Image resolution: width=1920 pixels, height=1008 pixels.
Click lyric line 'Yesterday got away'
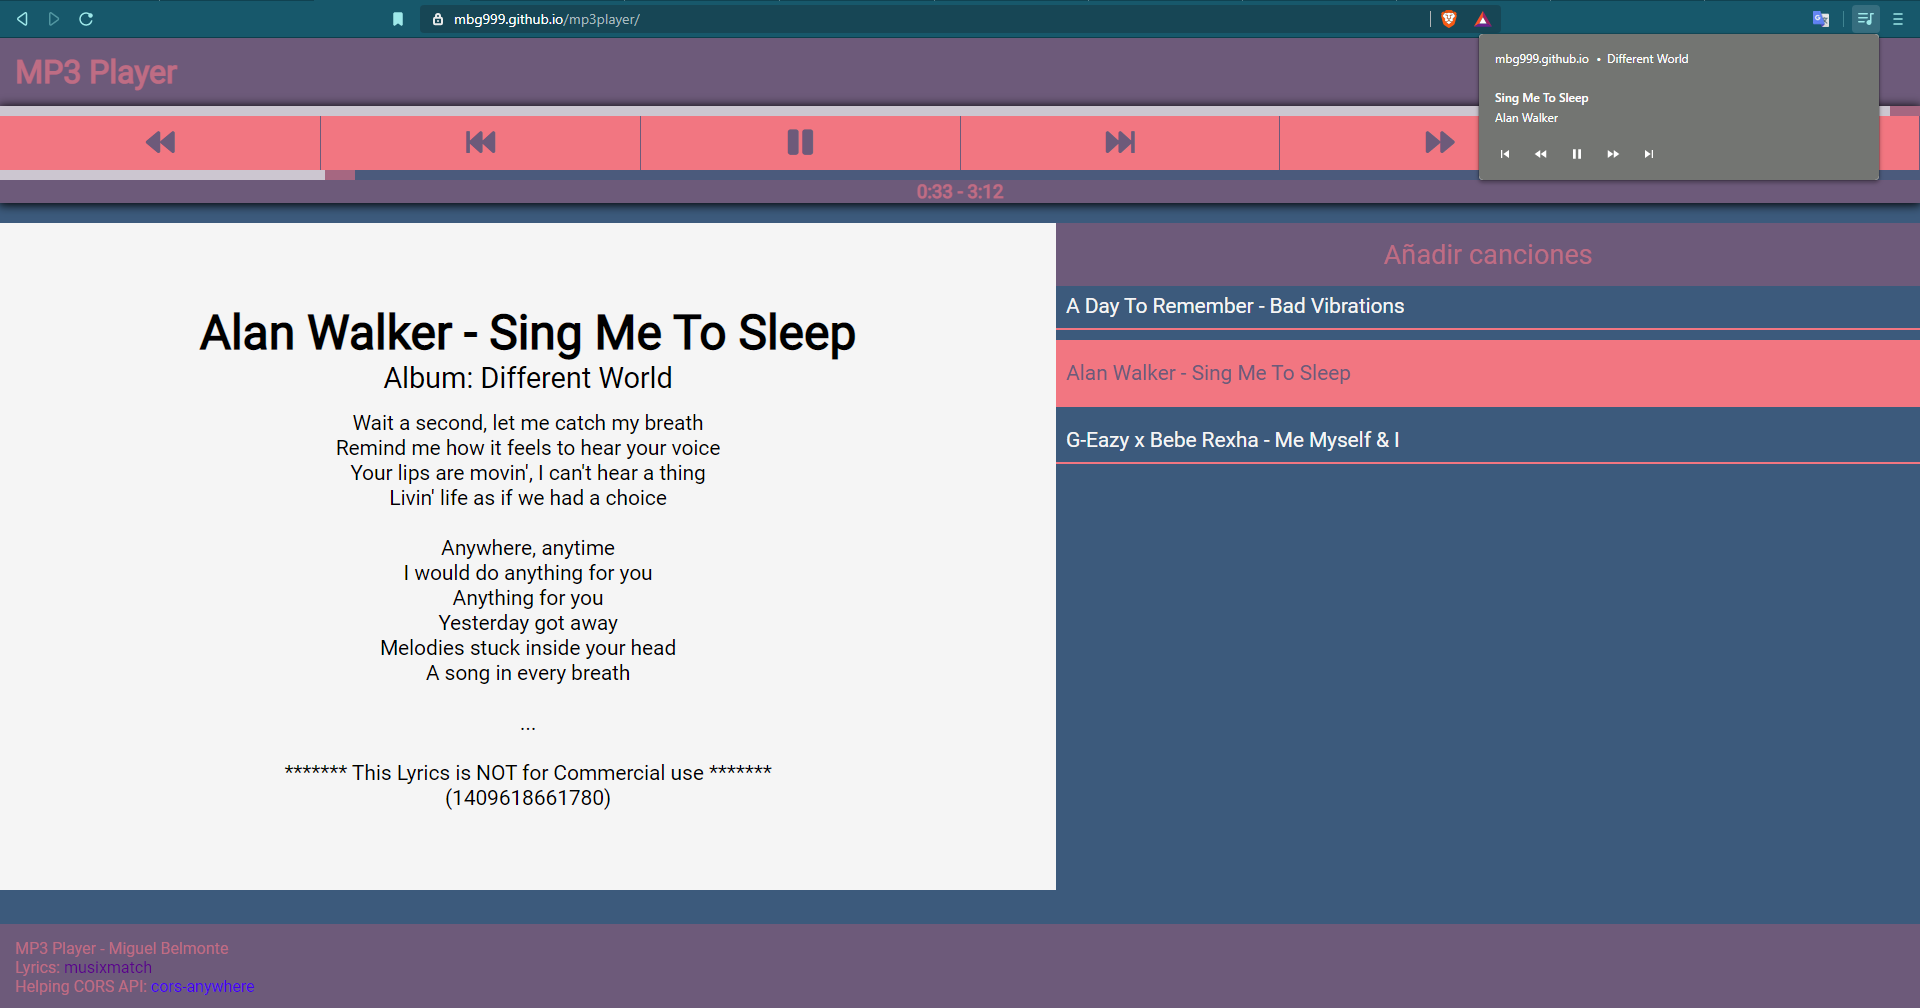(x=528, y=623)
